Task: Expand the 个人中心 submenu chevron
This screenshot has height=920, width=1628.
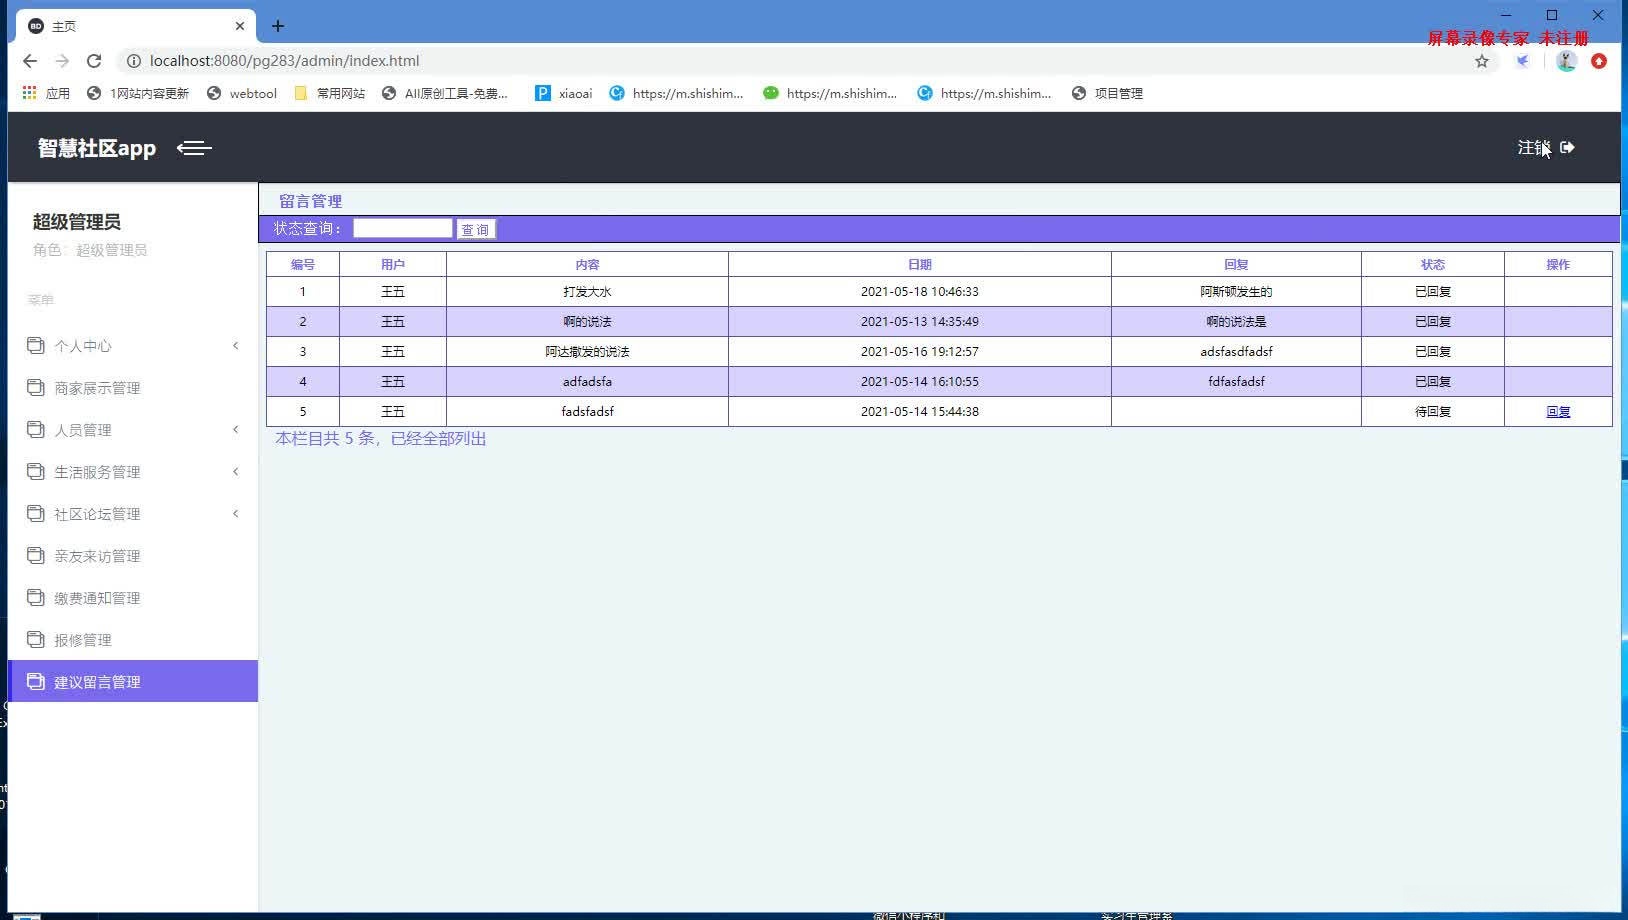Action: tap(236, 345)
